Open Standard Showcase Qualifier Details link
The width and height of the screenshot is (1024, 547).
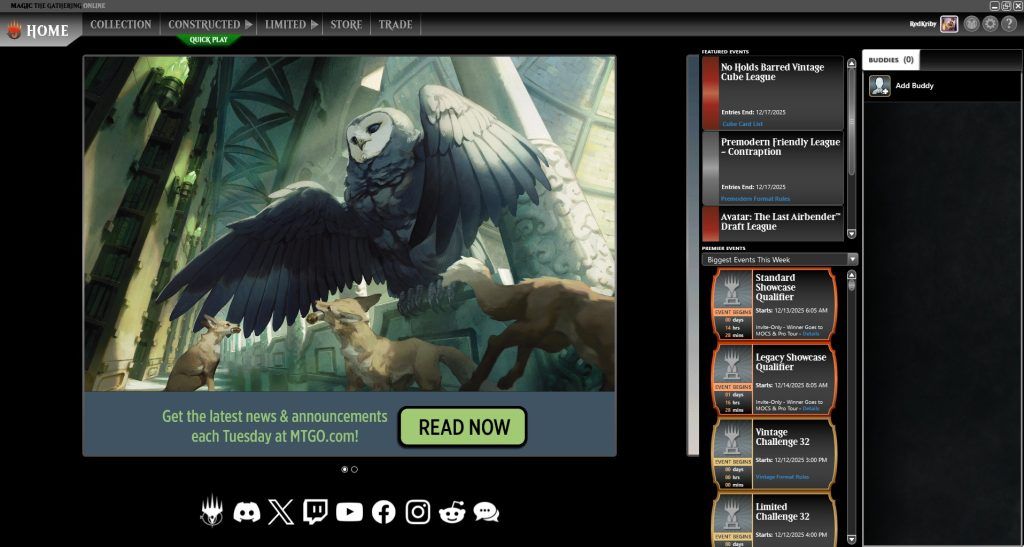(810, 334)
